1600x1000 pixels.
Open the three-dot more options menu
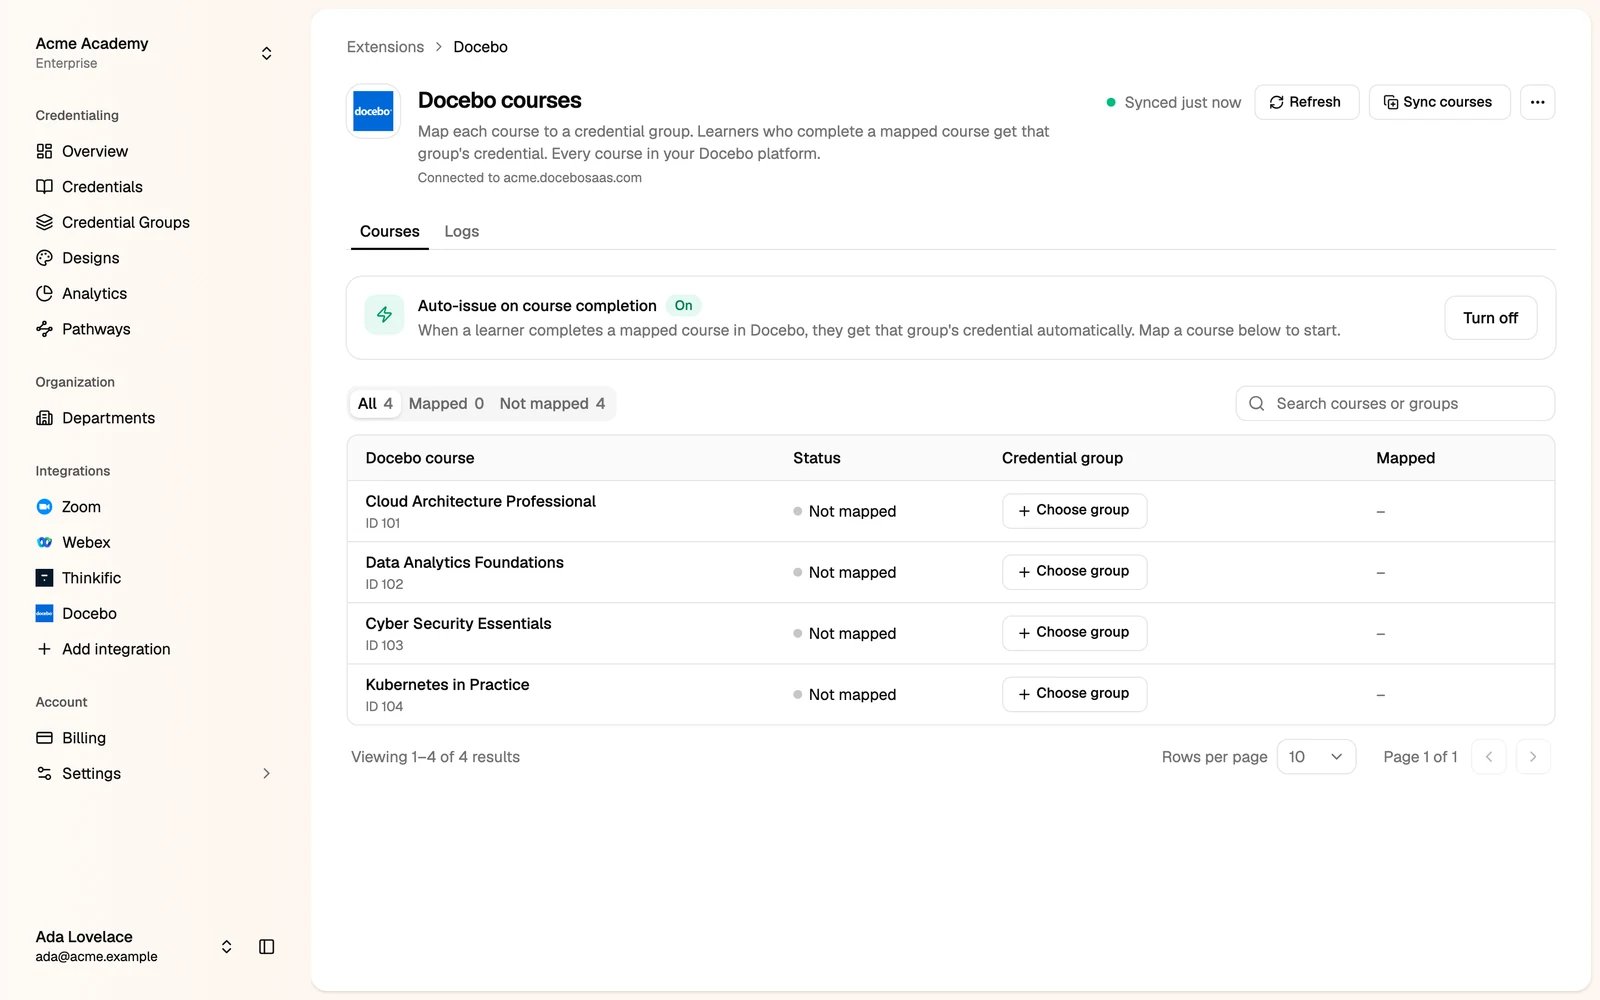click(x=1537, y=102)
